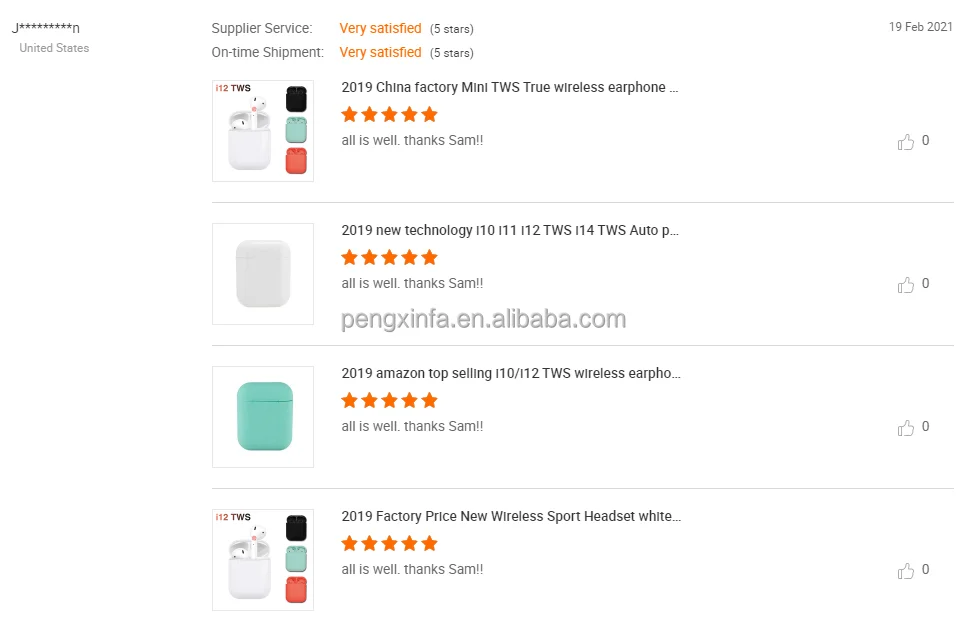Open '2019 amazon top selling i10/i12' product link
Screen dimensions: 967x640
(510, 374)
